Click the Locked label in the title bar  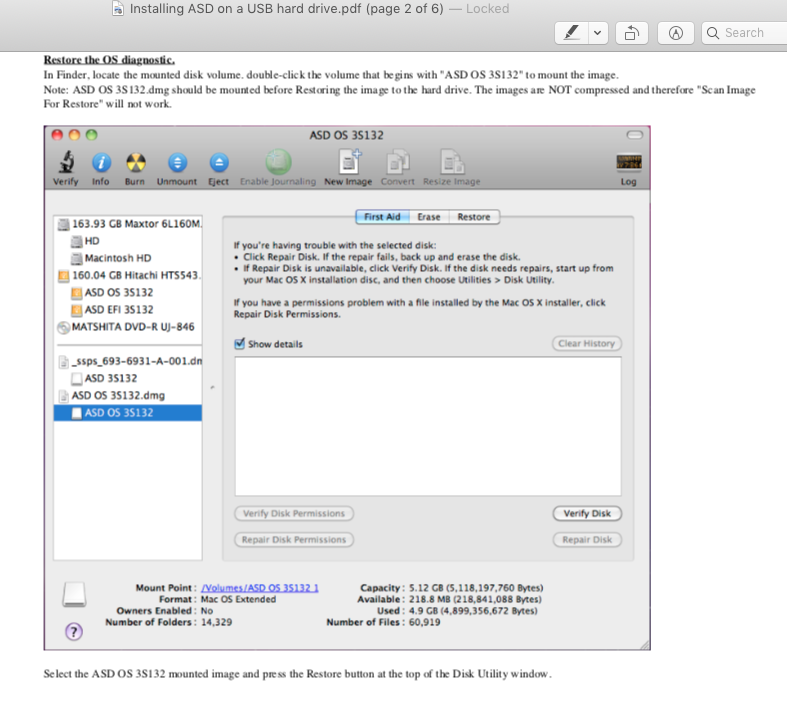(x=487, y=9)
